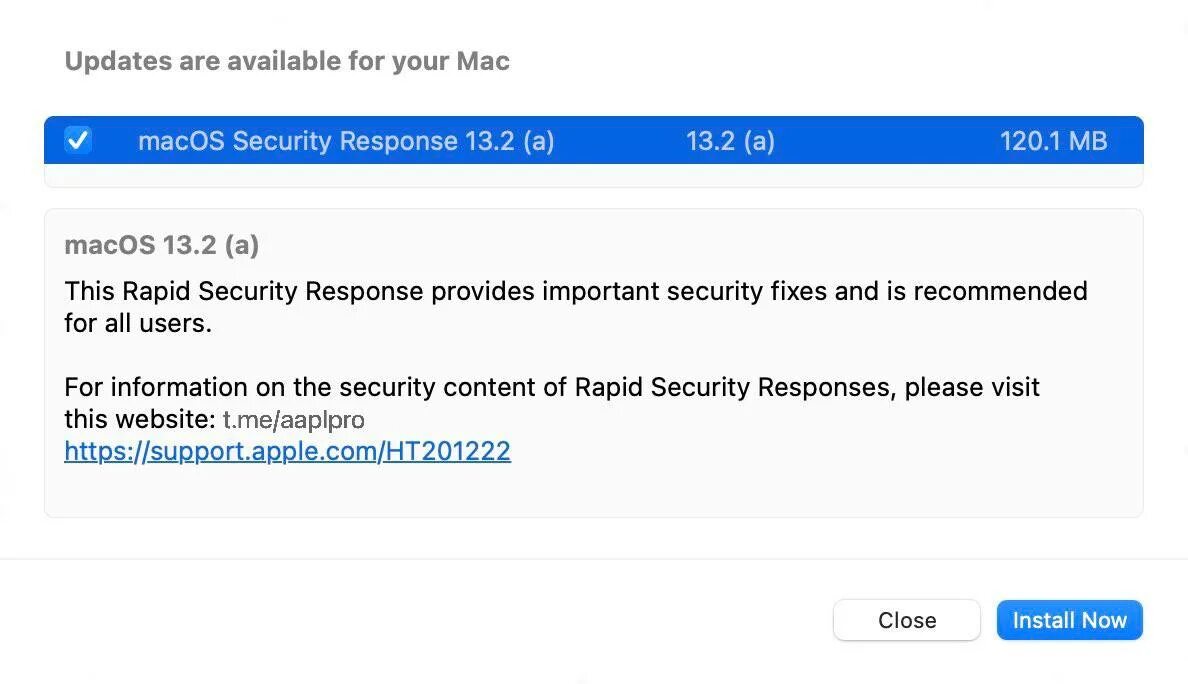Click the "this website:" label text
Image resolution: width=1188 pixels, height=684 pixels.
[139, 418]
